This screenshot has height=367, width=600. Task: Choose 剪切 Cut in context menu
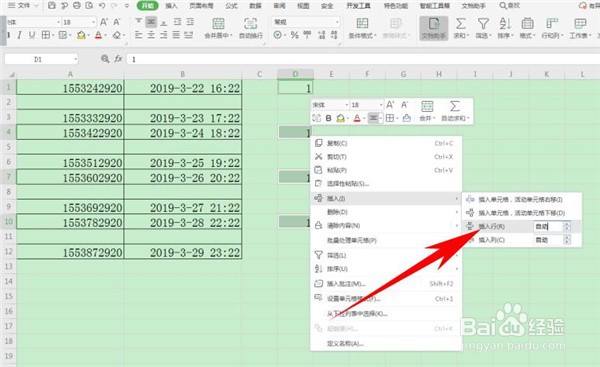point(386,157)
